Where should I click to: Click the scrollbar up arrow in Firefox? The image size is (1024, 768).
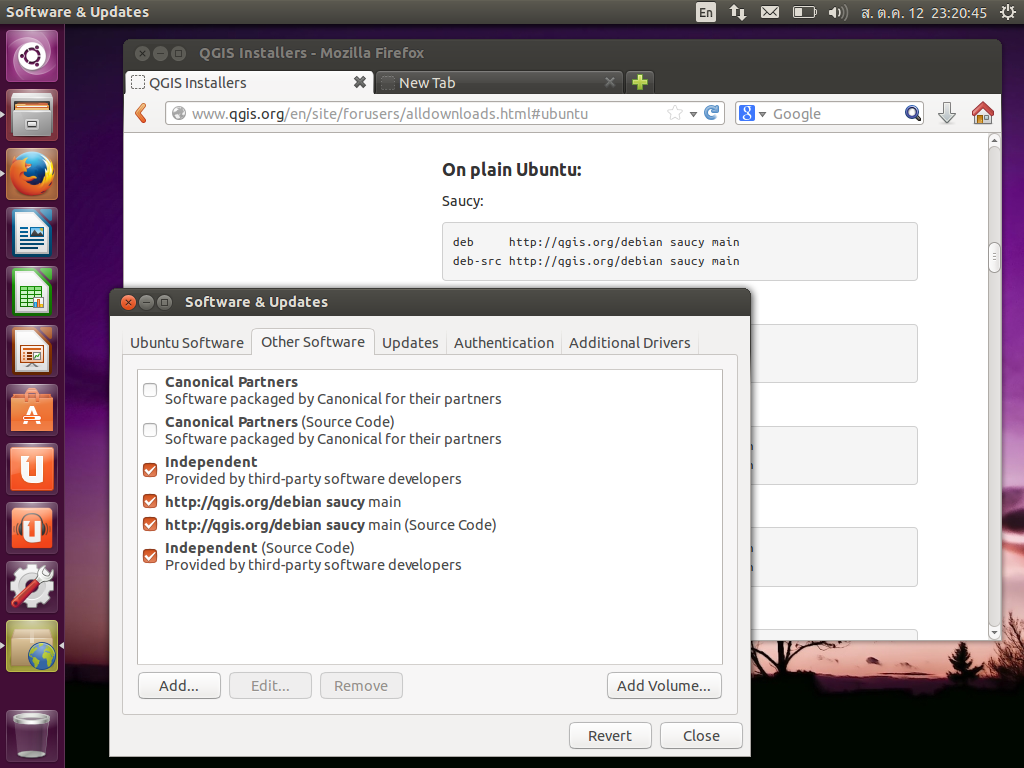[x=994, y=140]
